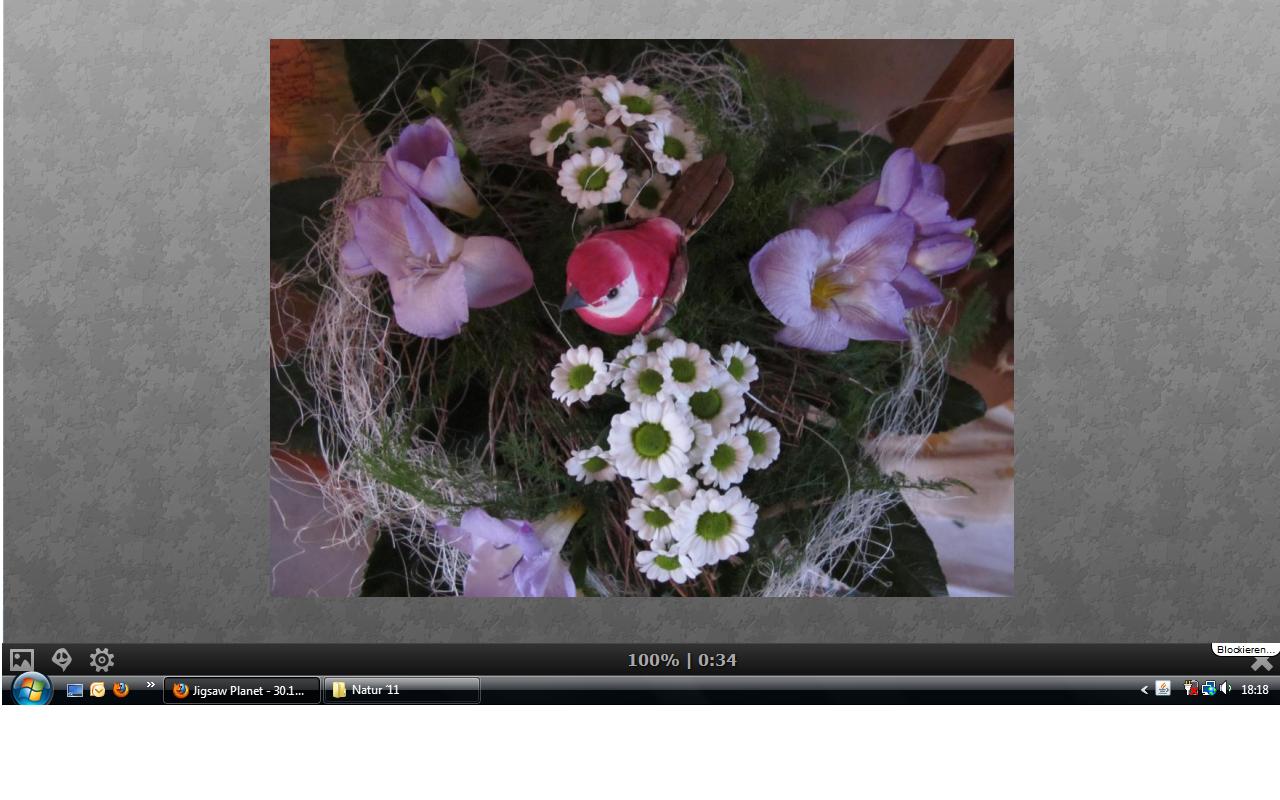Launch the mail client from quick launch
Viewport: 1280px width, 800px height.
coord(98,690)
